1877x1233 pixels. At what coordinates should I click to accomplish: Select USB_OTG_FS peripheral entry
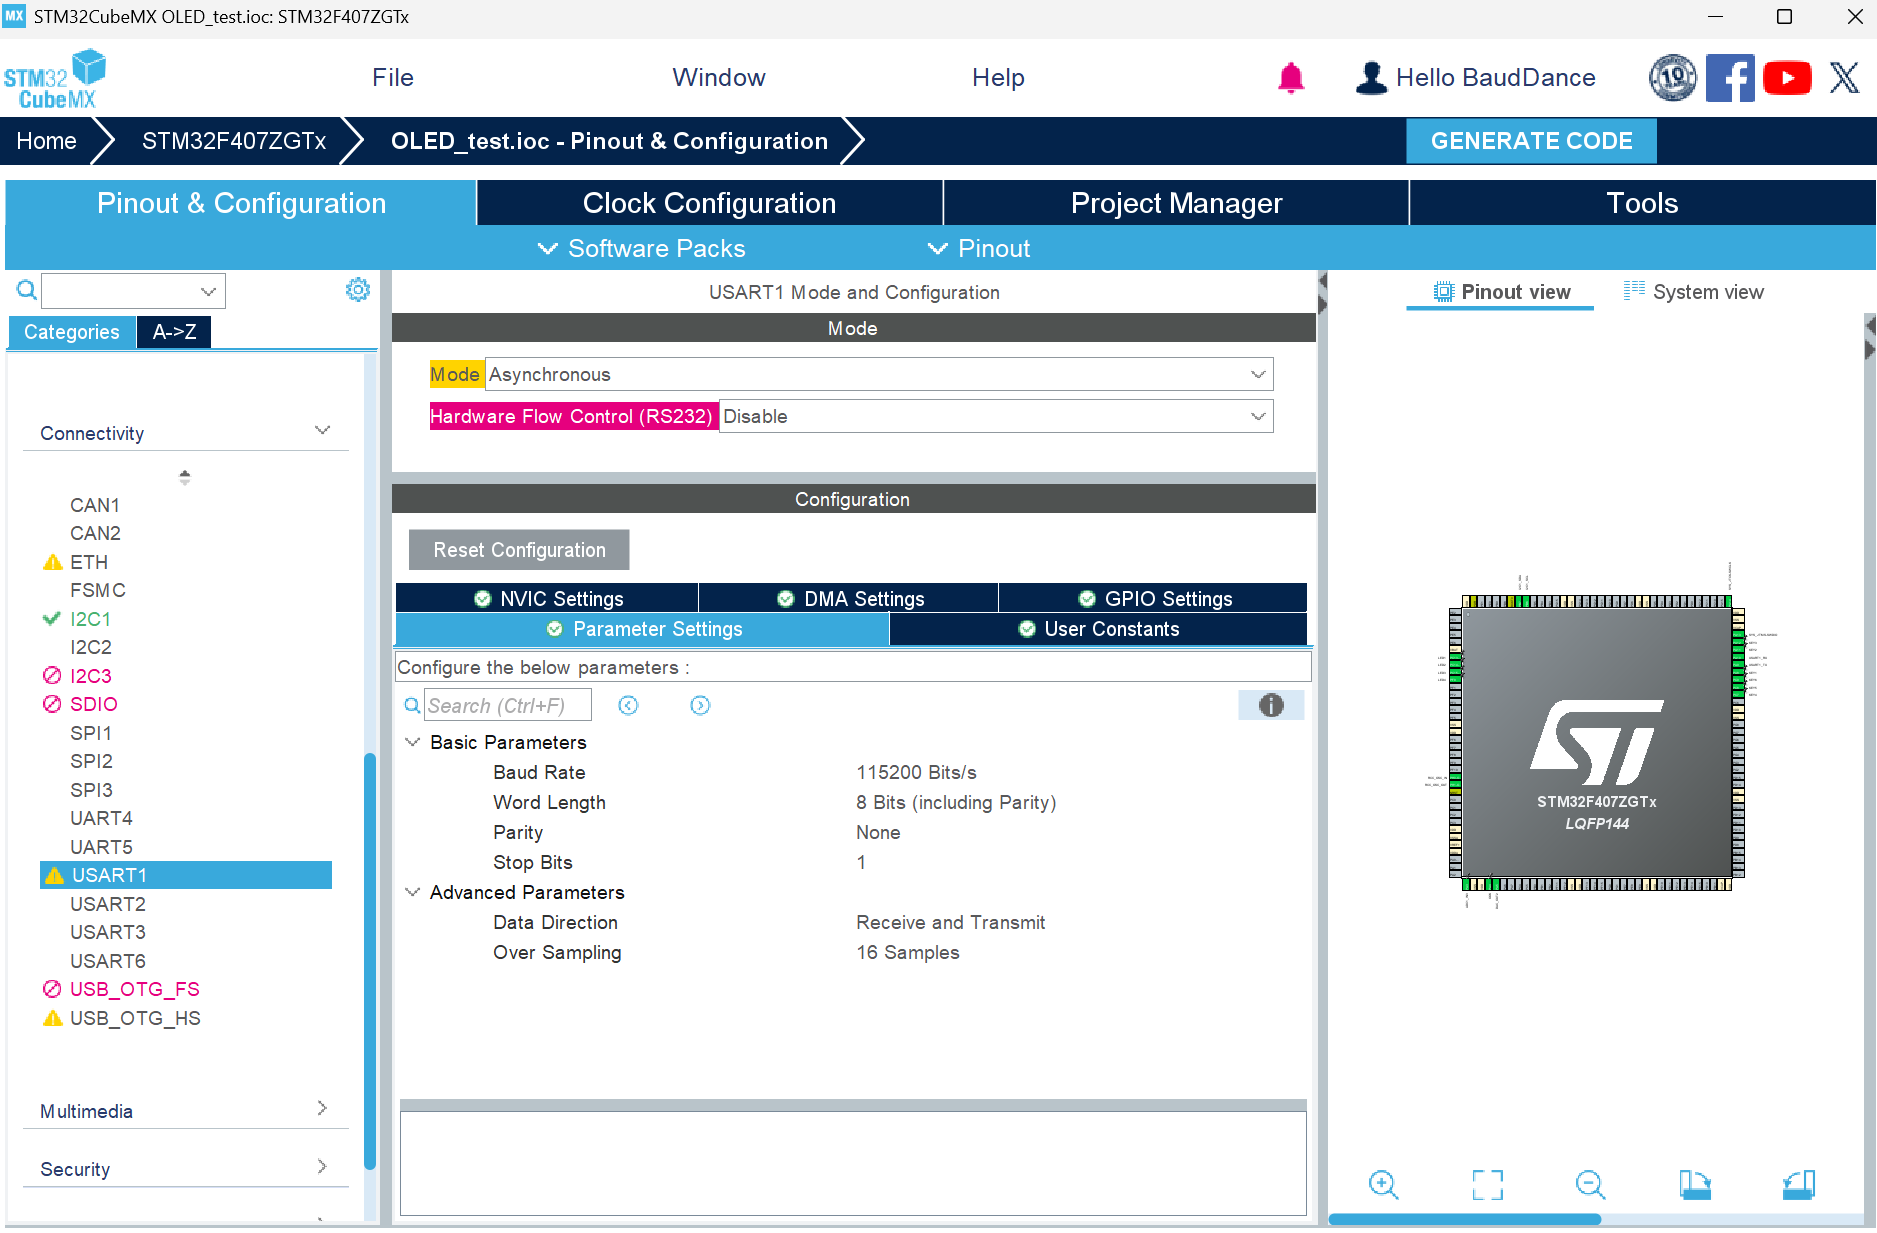[x=135, y=989]
